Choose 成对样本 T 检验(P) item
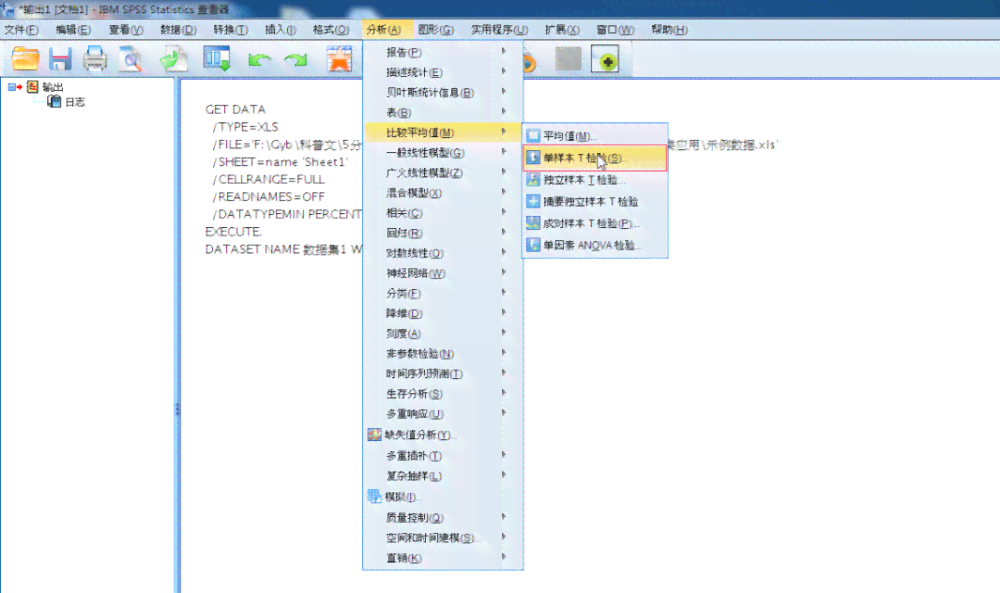 click(595, 223)
